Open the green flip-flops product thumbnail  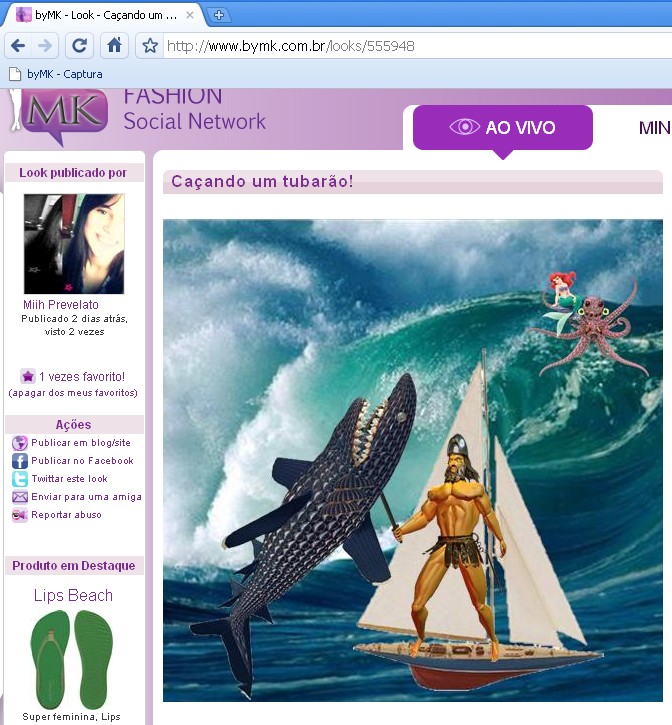click(72, 658)
